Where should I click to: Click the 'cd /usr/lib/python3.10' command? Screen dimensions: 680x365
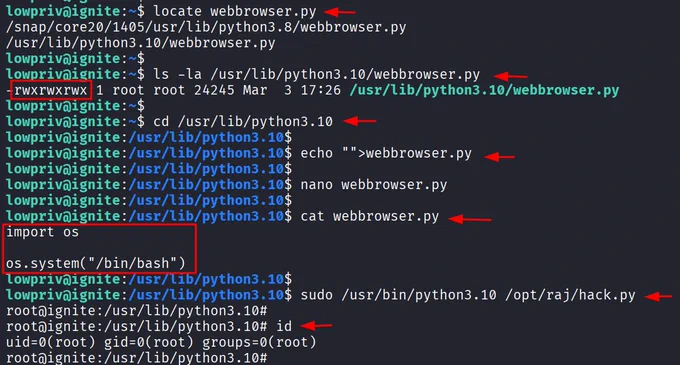click(x=243, y=122)
